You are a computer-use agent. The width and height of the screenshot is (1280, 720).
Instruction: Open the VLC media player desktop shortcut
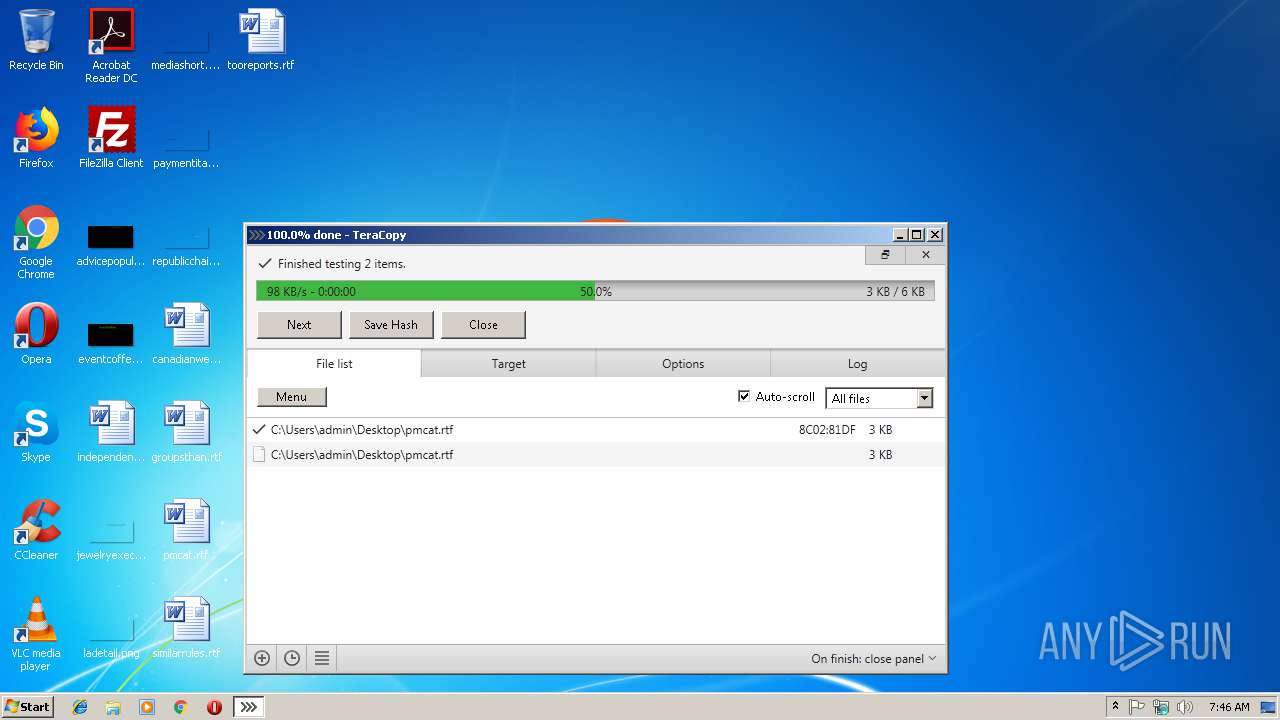coord(36,634)
